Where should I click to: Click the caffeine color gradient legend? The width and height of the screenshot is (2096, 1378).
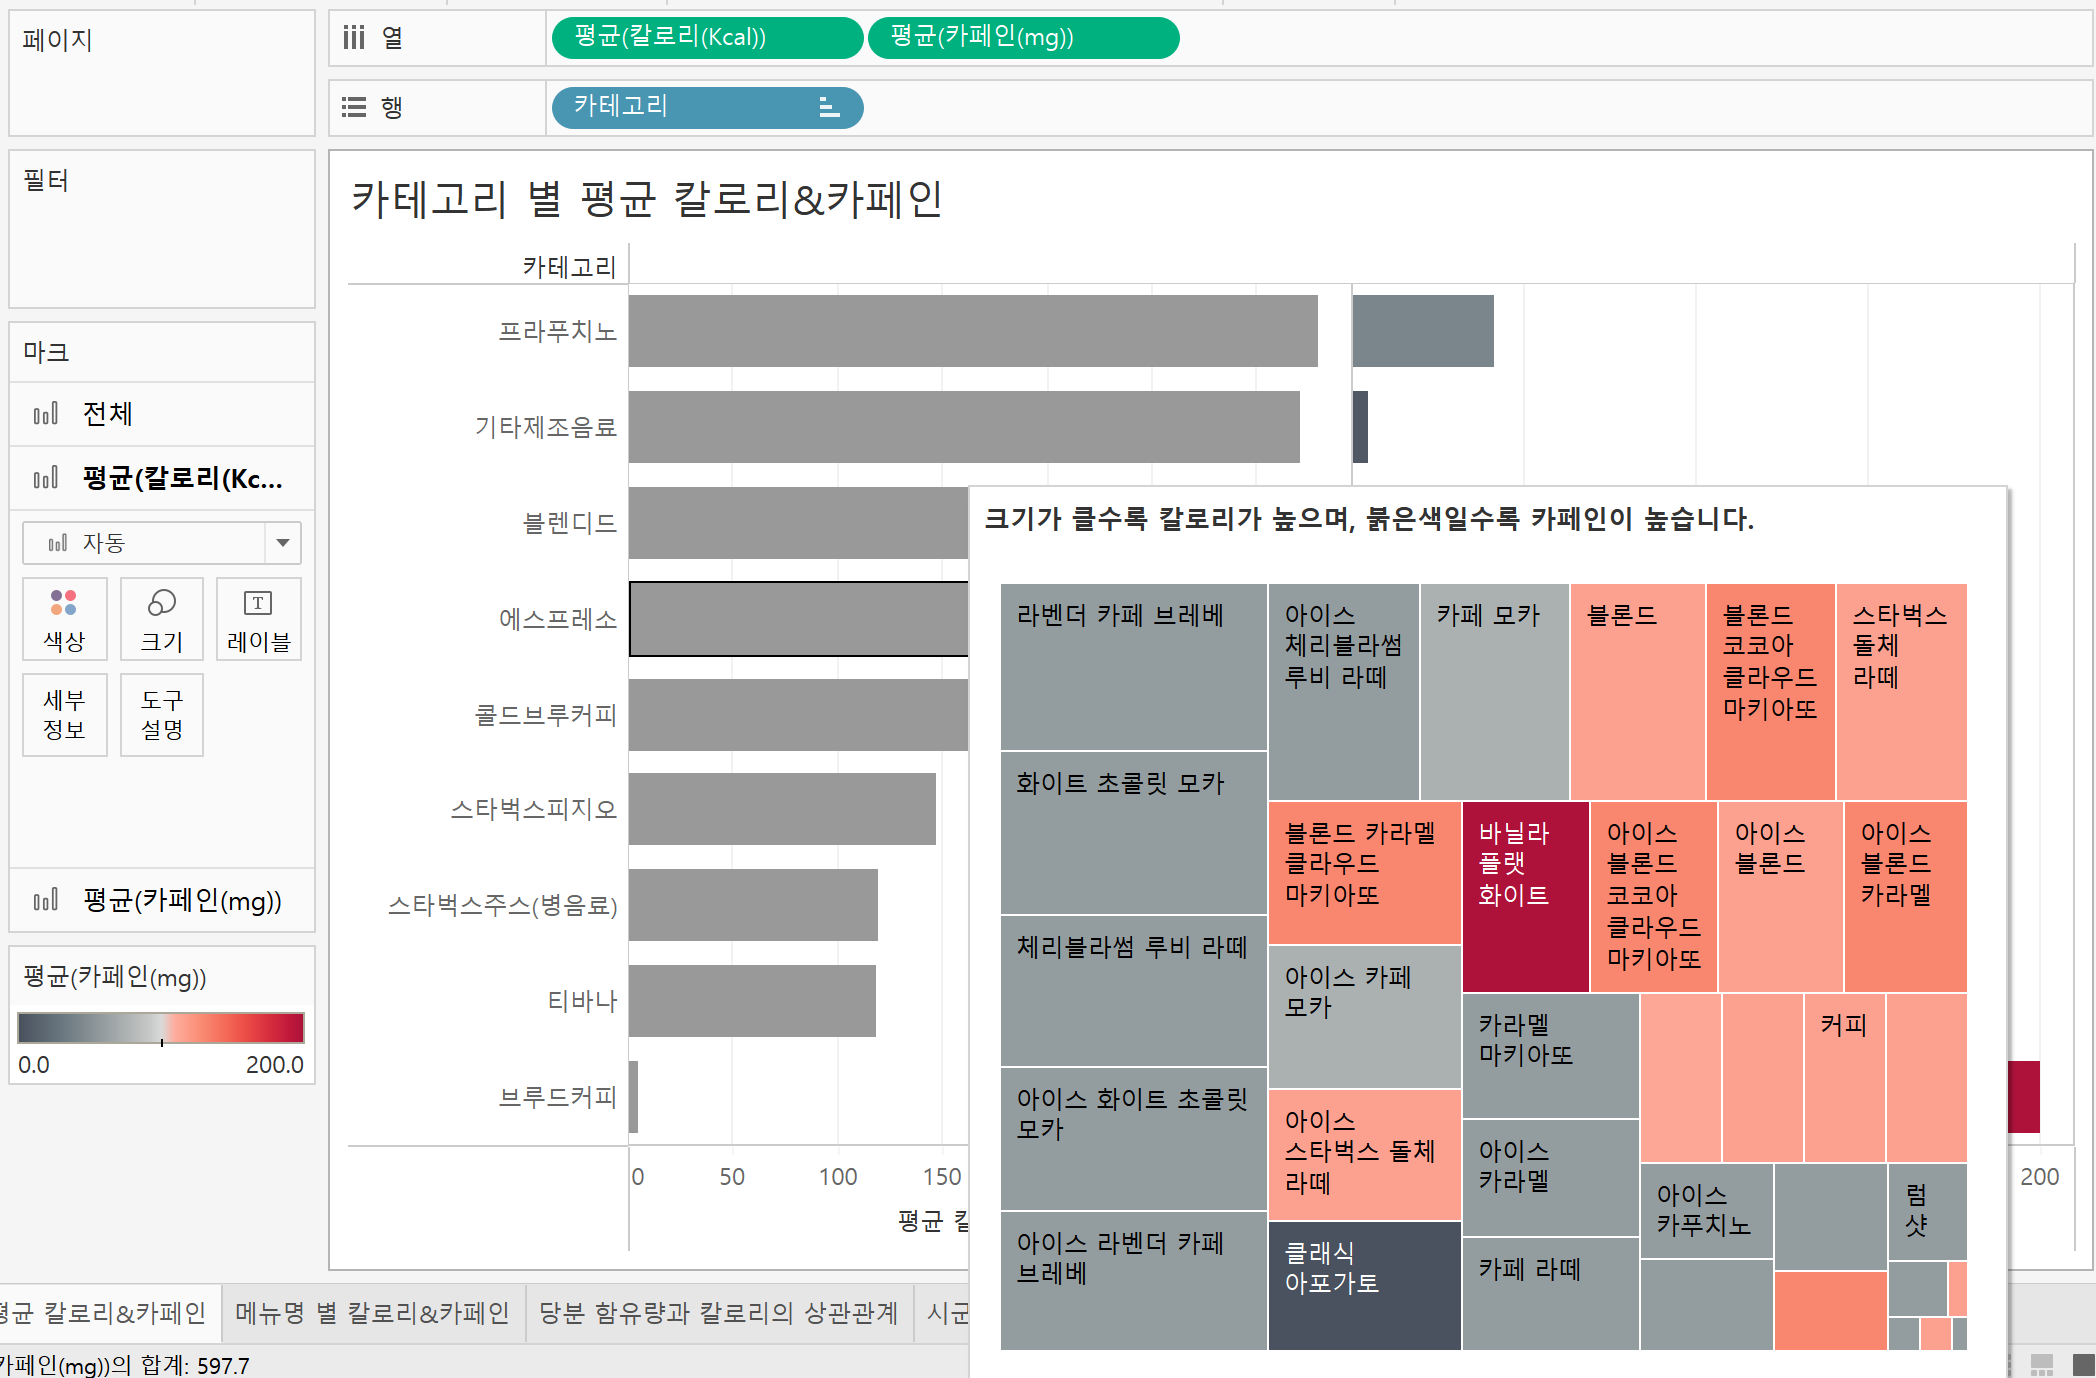point(161,1027)
